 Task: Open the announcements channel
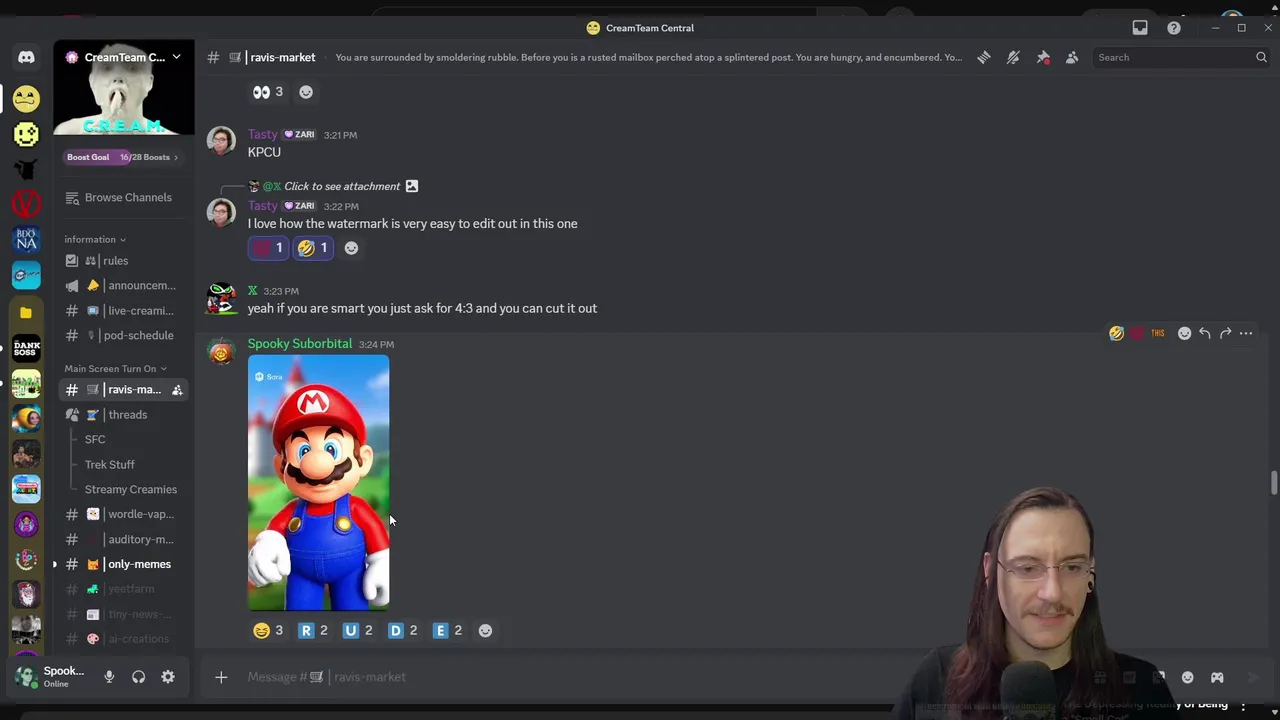[124, 286]
